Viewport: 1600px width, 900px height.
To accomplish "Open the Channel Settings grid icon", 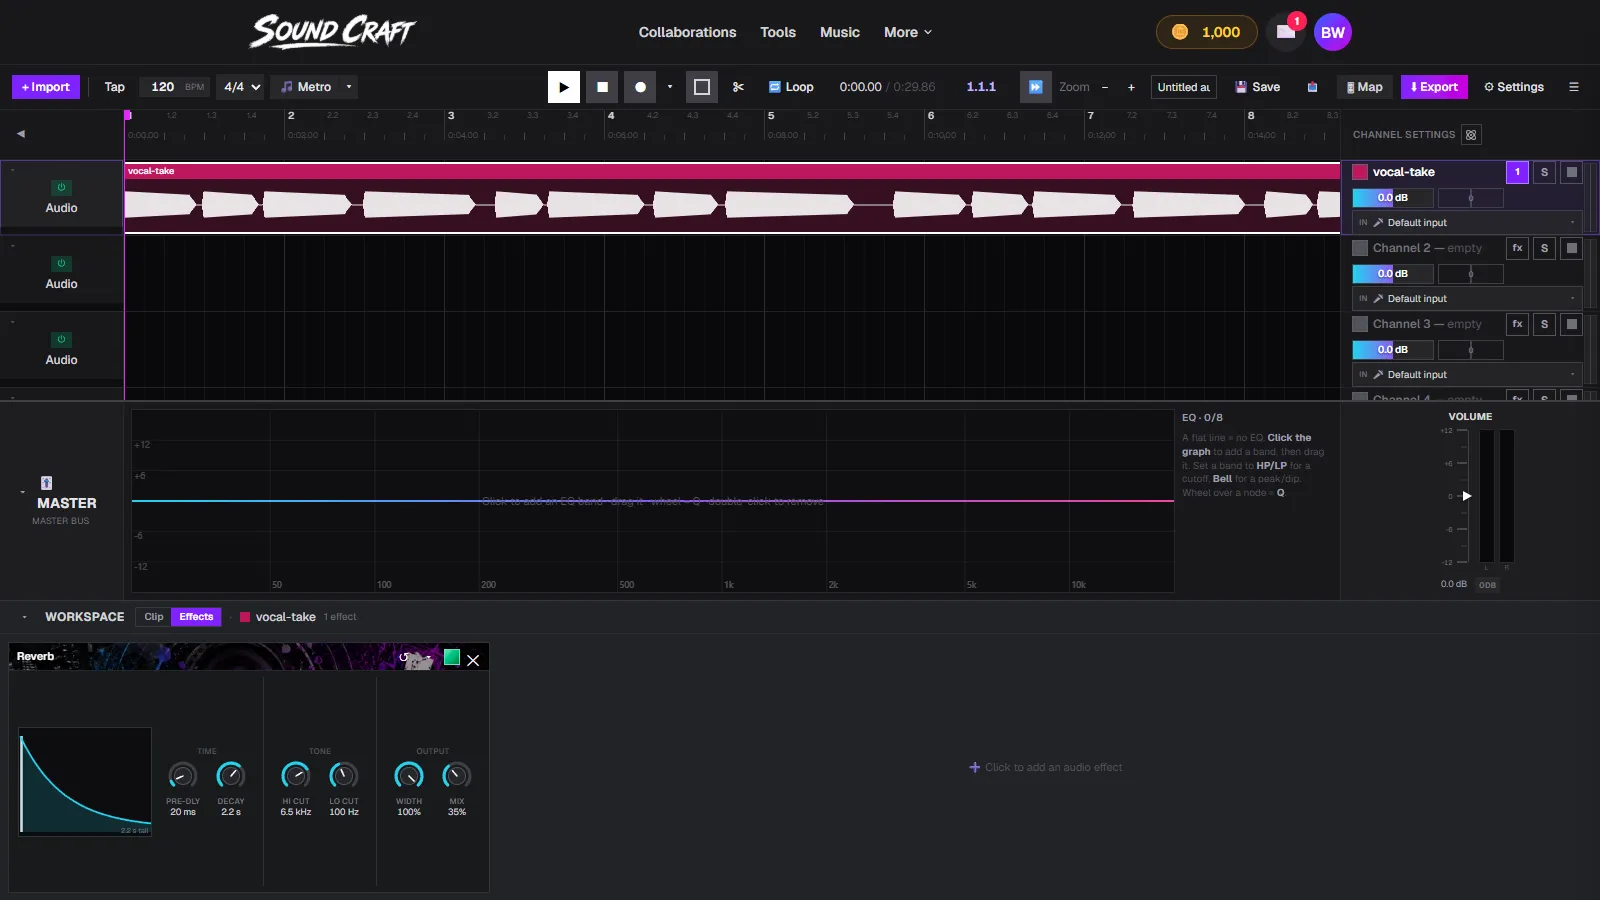I will pos(1471,135).
